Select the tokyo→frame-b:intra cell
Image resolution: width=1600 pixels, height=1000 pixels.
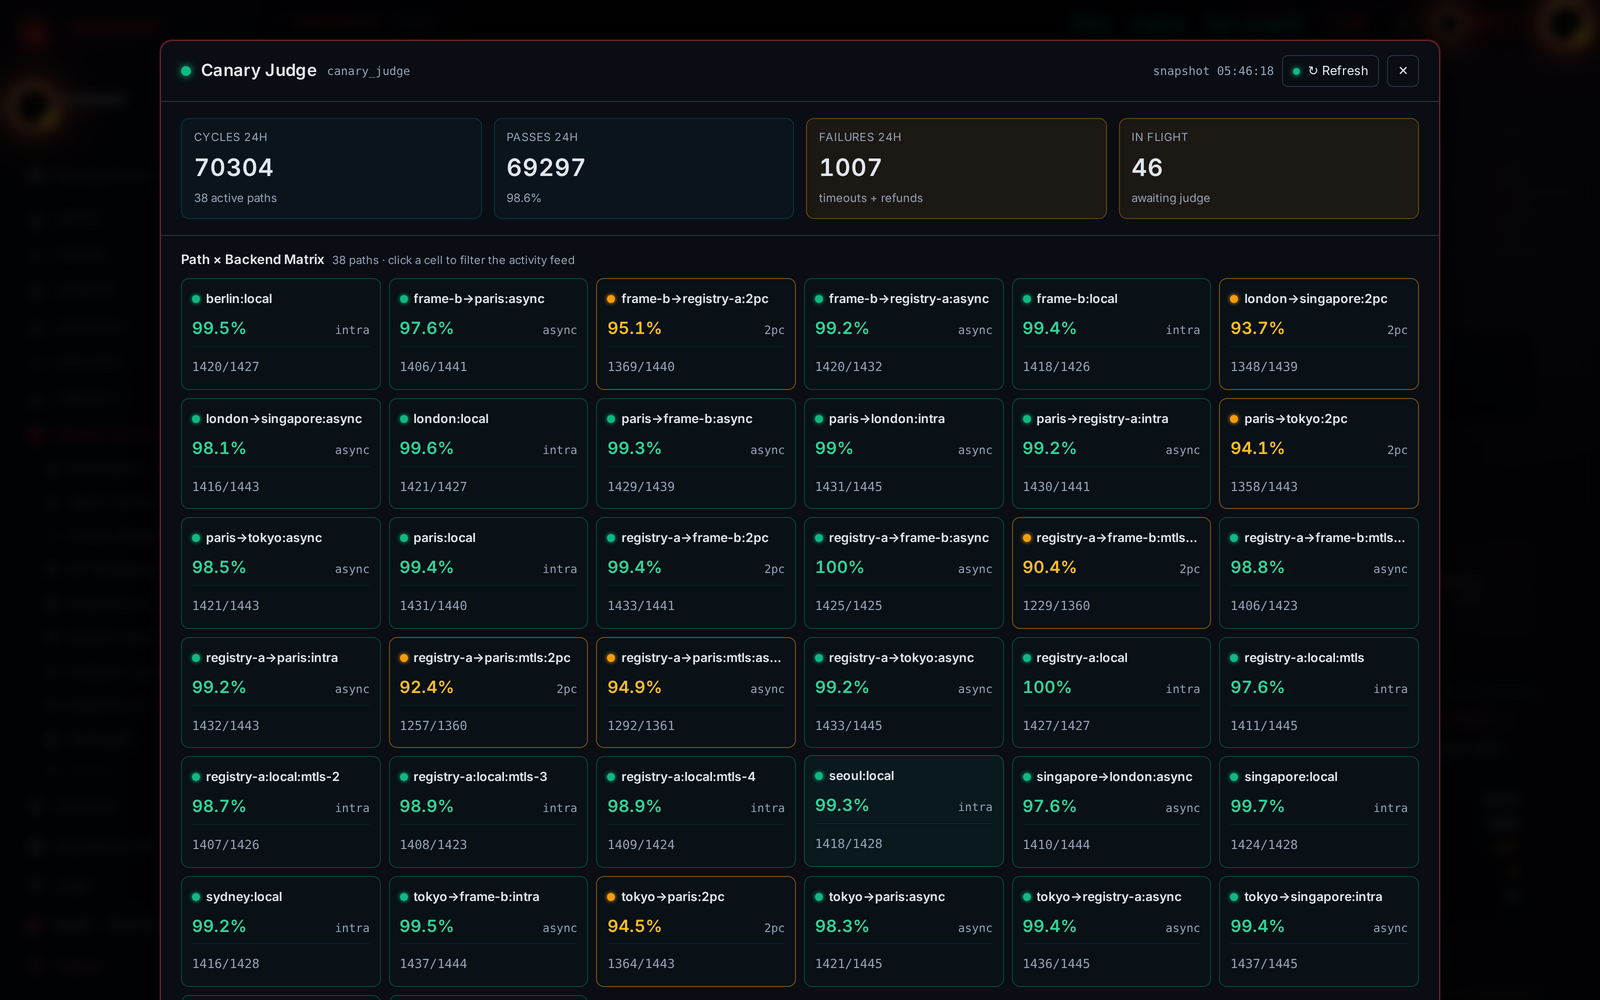coord(488,932)
